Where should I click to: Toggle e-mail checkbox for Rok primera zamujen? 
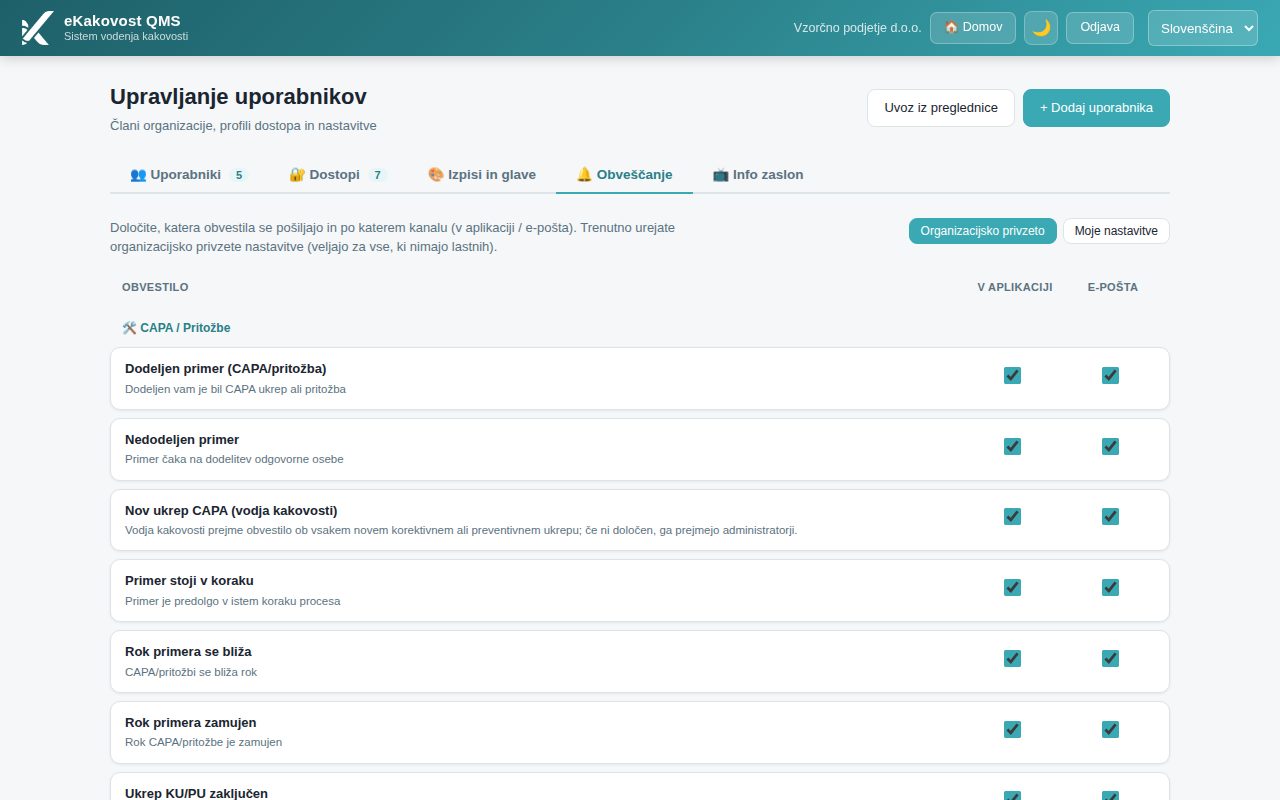pyautogui.click(x=1110, y=729)
